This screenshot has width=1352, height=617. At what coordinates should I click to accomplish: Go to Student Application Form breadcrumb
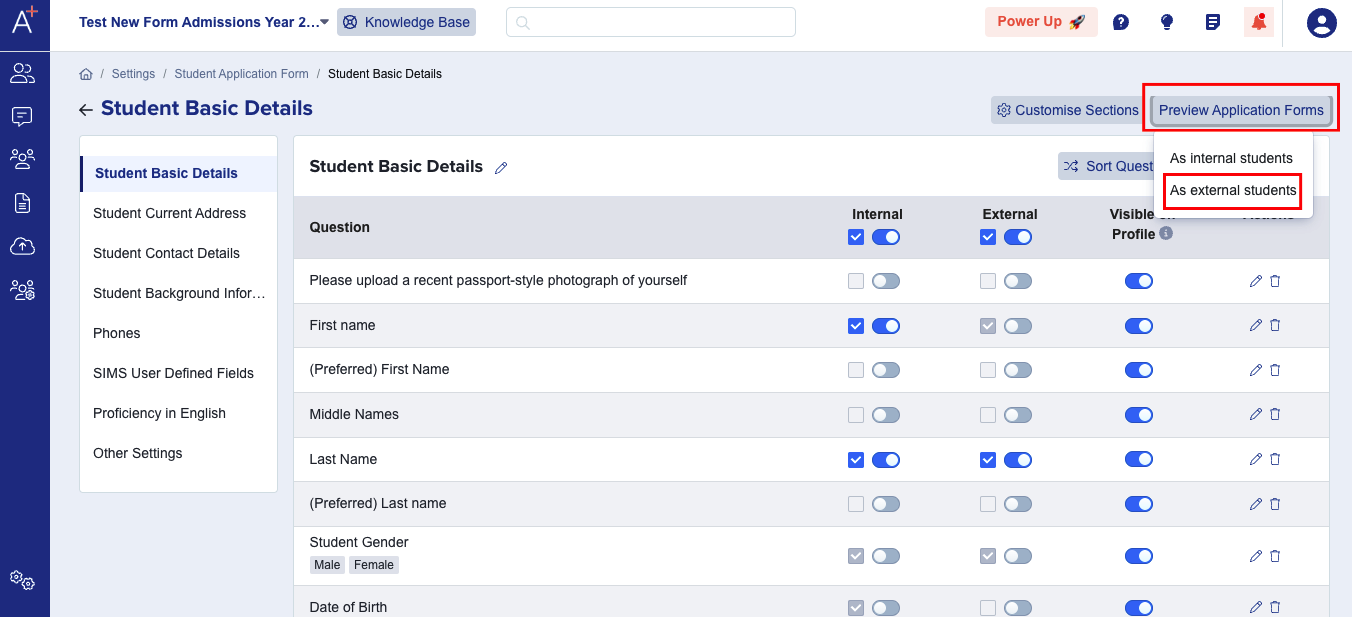241,74
